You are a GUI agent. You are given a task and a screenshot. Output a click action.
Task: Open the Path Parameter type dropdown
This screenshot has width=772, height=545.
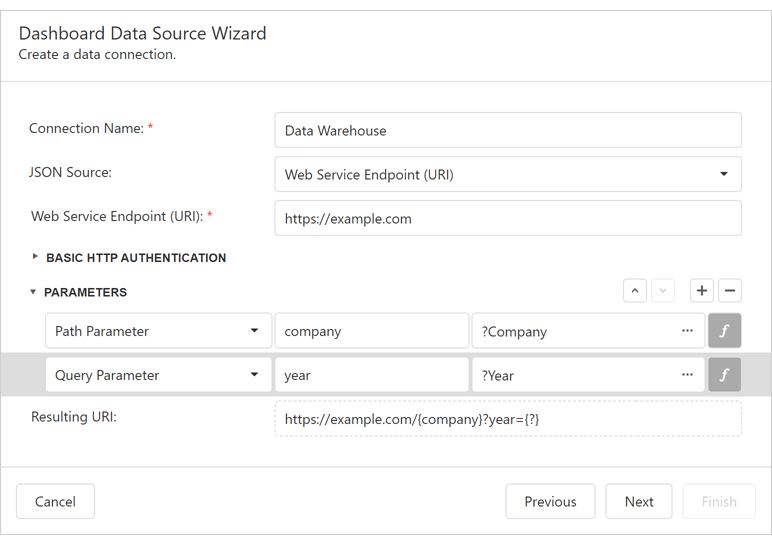pos(253,331)
